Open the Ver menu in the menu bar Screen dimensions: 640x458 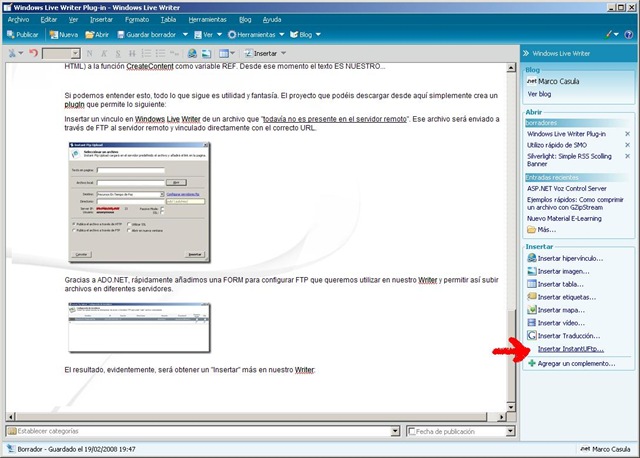73,20
